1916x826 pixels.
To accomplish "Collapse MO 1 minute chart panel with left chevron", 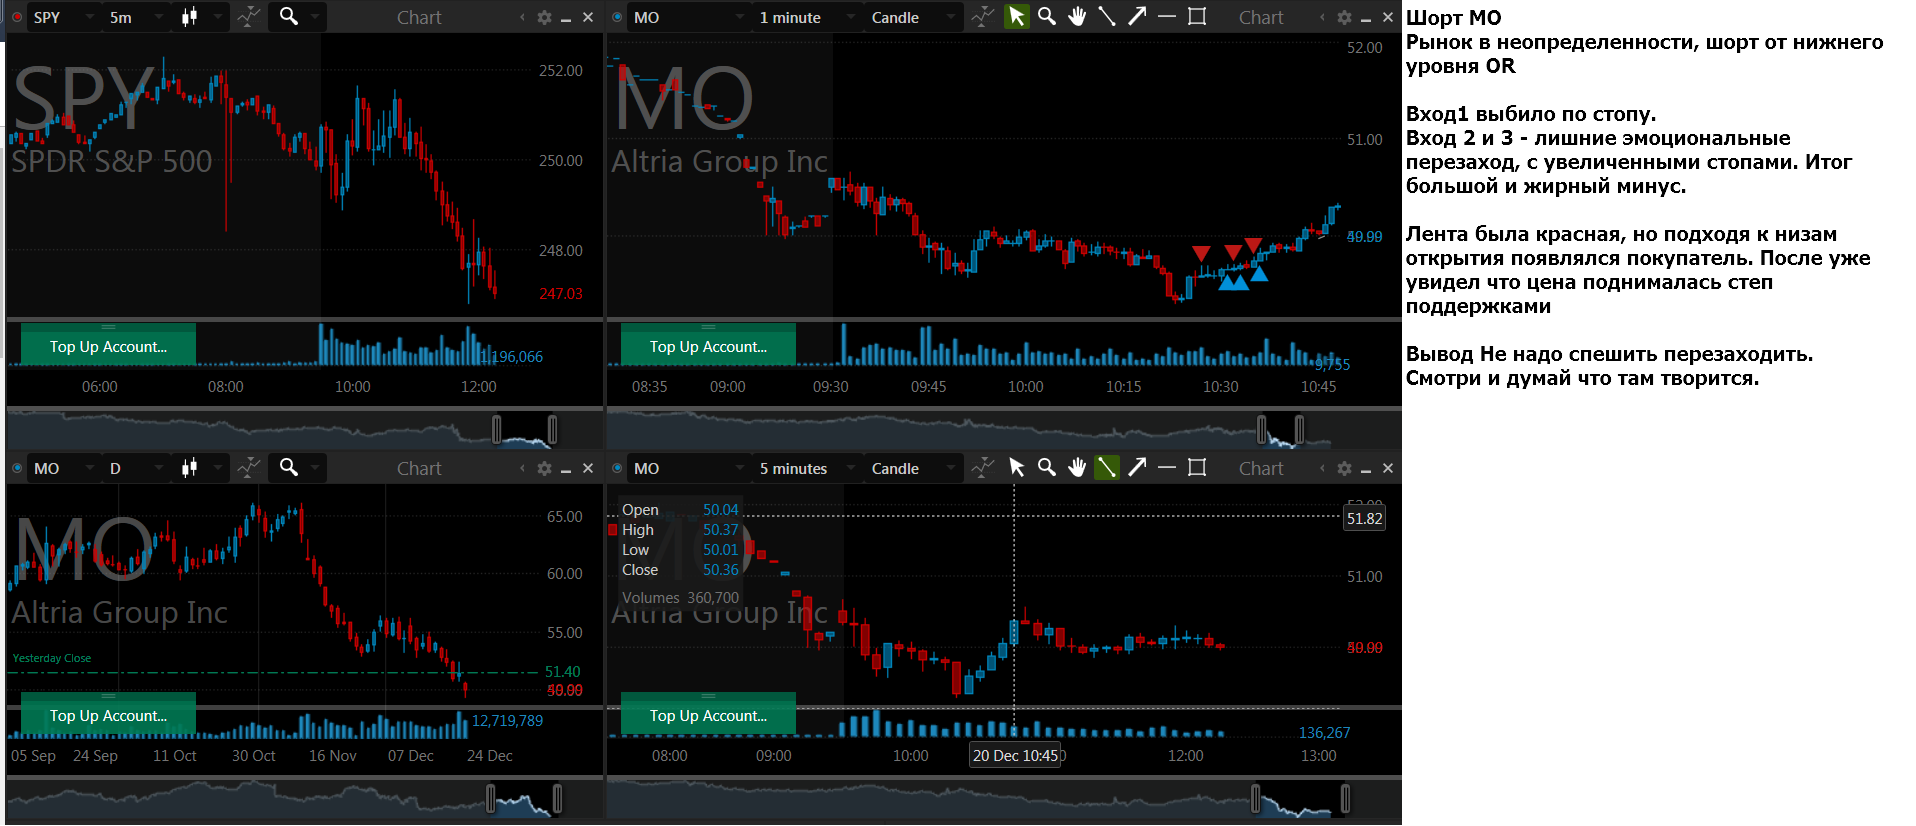I will click(1322, 18).
